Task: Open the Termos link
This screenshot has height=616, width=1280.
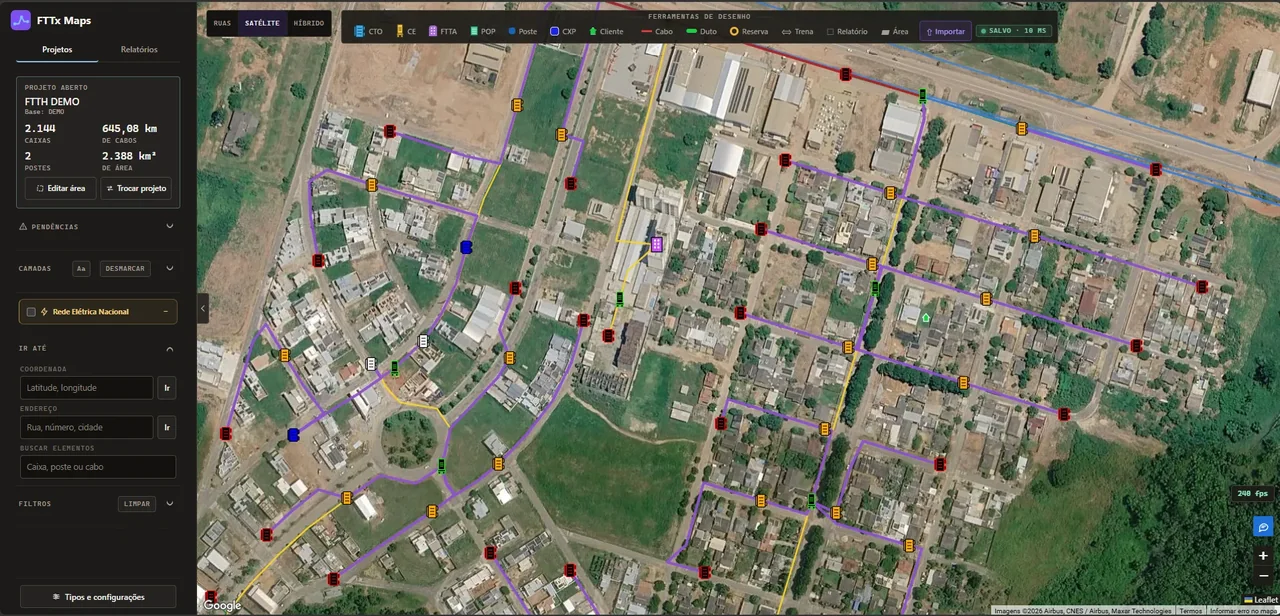Action: click(1190, 611)
